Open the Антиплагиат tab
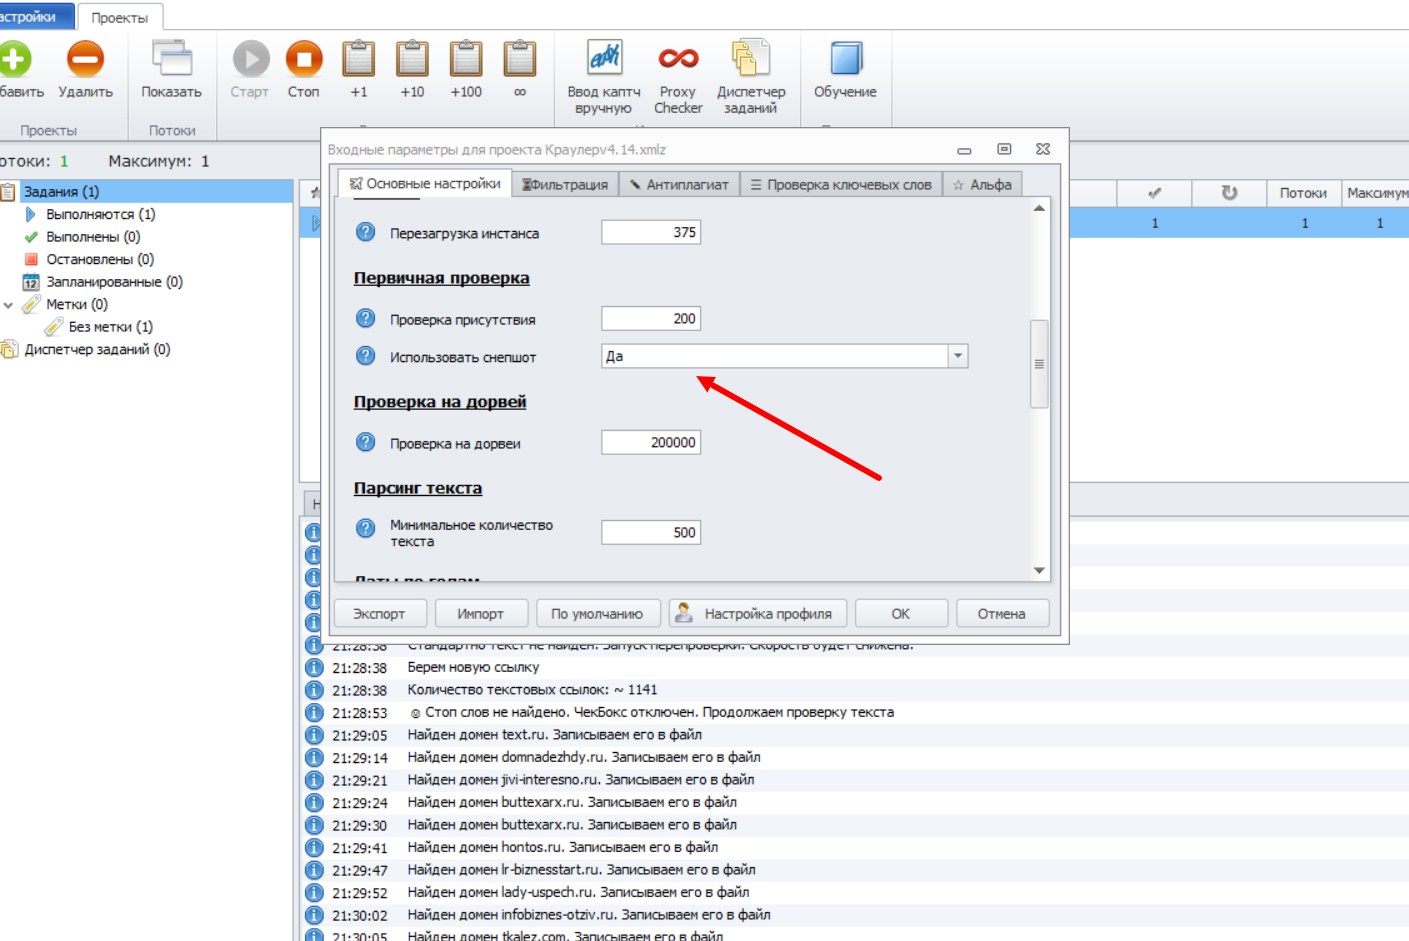1409x941 pixels. [x=679, y=185]
